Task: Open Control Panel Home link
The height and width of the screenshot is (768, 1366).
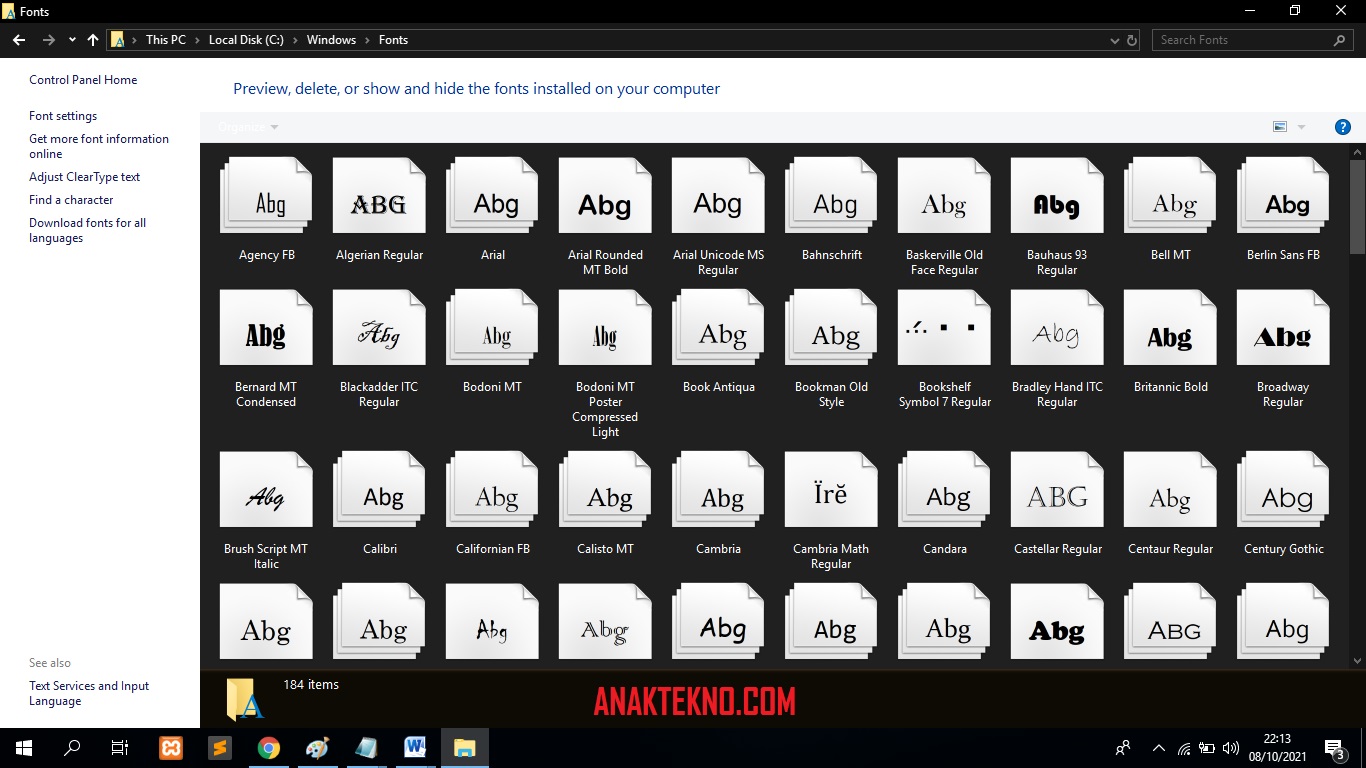Action: click(x=83, y=80)
